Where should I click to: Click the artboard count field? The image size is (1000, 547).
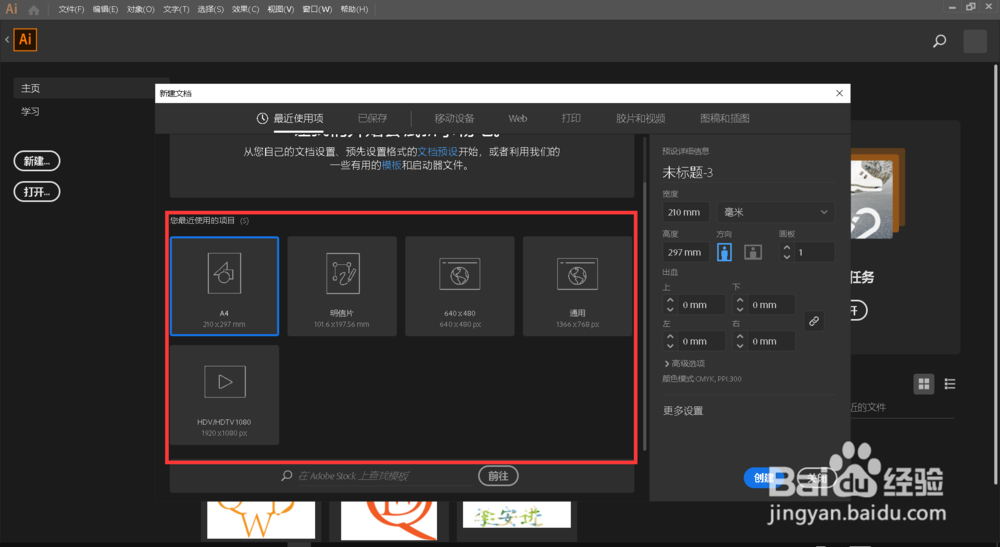(x=813, y=252)
